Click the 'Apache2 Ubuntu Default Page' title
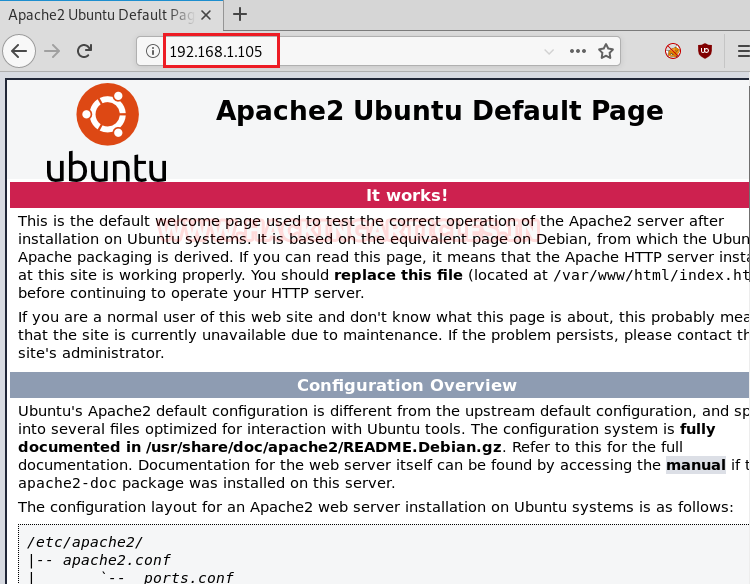 coord(439,110)
